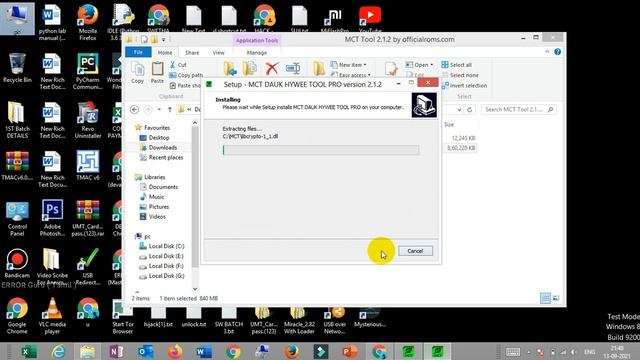
Task: Open Recycle Bin on the desktop
Action: click(17, 69)
